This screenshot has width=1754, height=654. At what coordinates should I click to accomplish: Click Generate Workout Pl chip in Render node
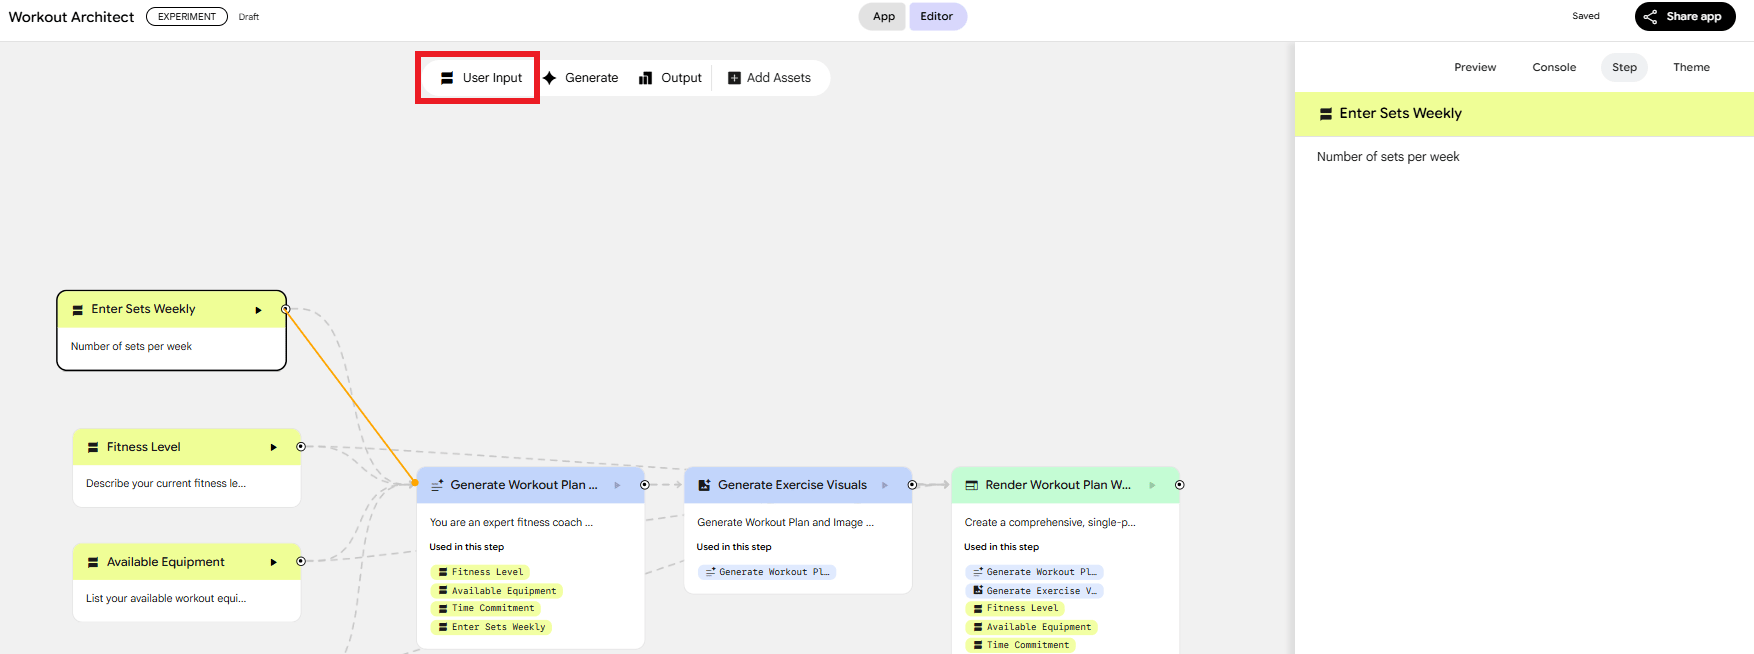coord(1034,572)
